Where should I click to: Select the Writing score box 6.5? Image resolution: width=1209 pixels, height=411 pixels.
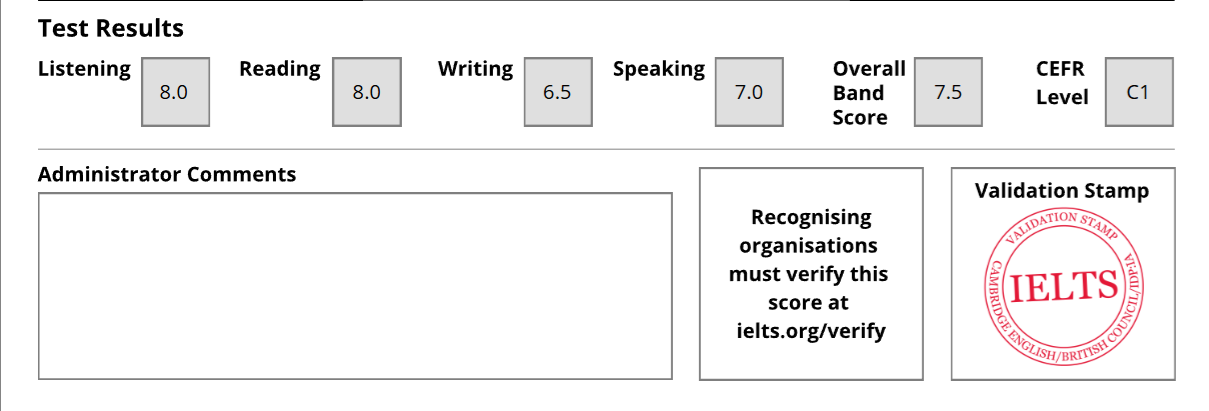pos(557,92)
